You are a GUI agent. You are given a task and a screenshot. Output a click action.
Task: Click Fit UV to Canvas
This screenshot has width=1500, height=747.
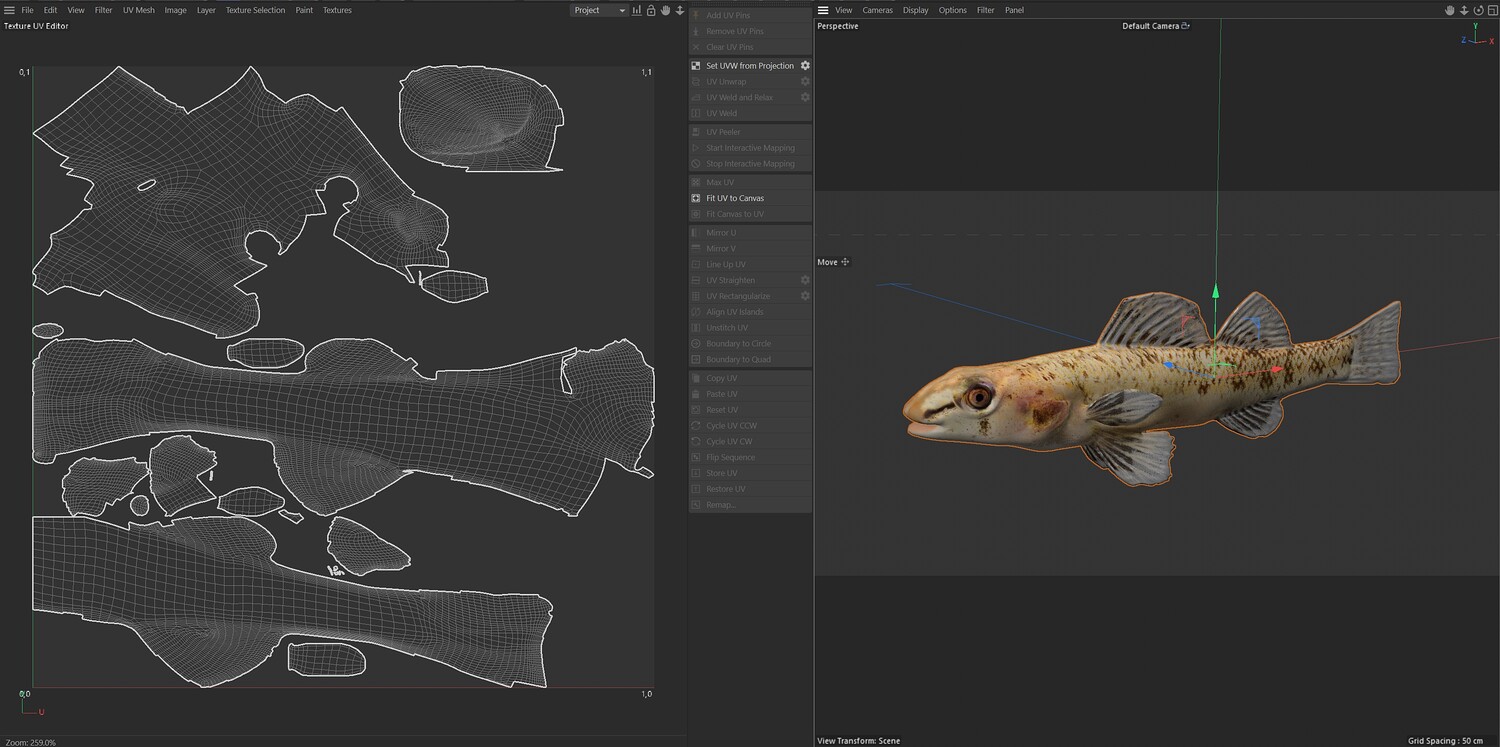tap(734, 198)
